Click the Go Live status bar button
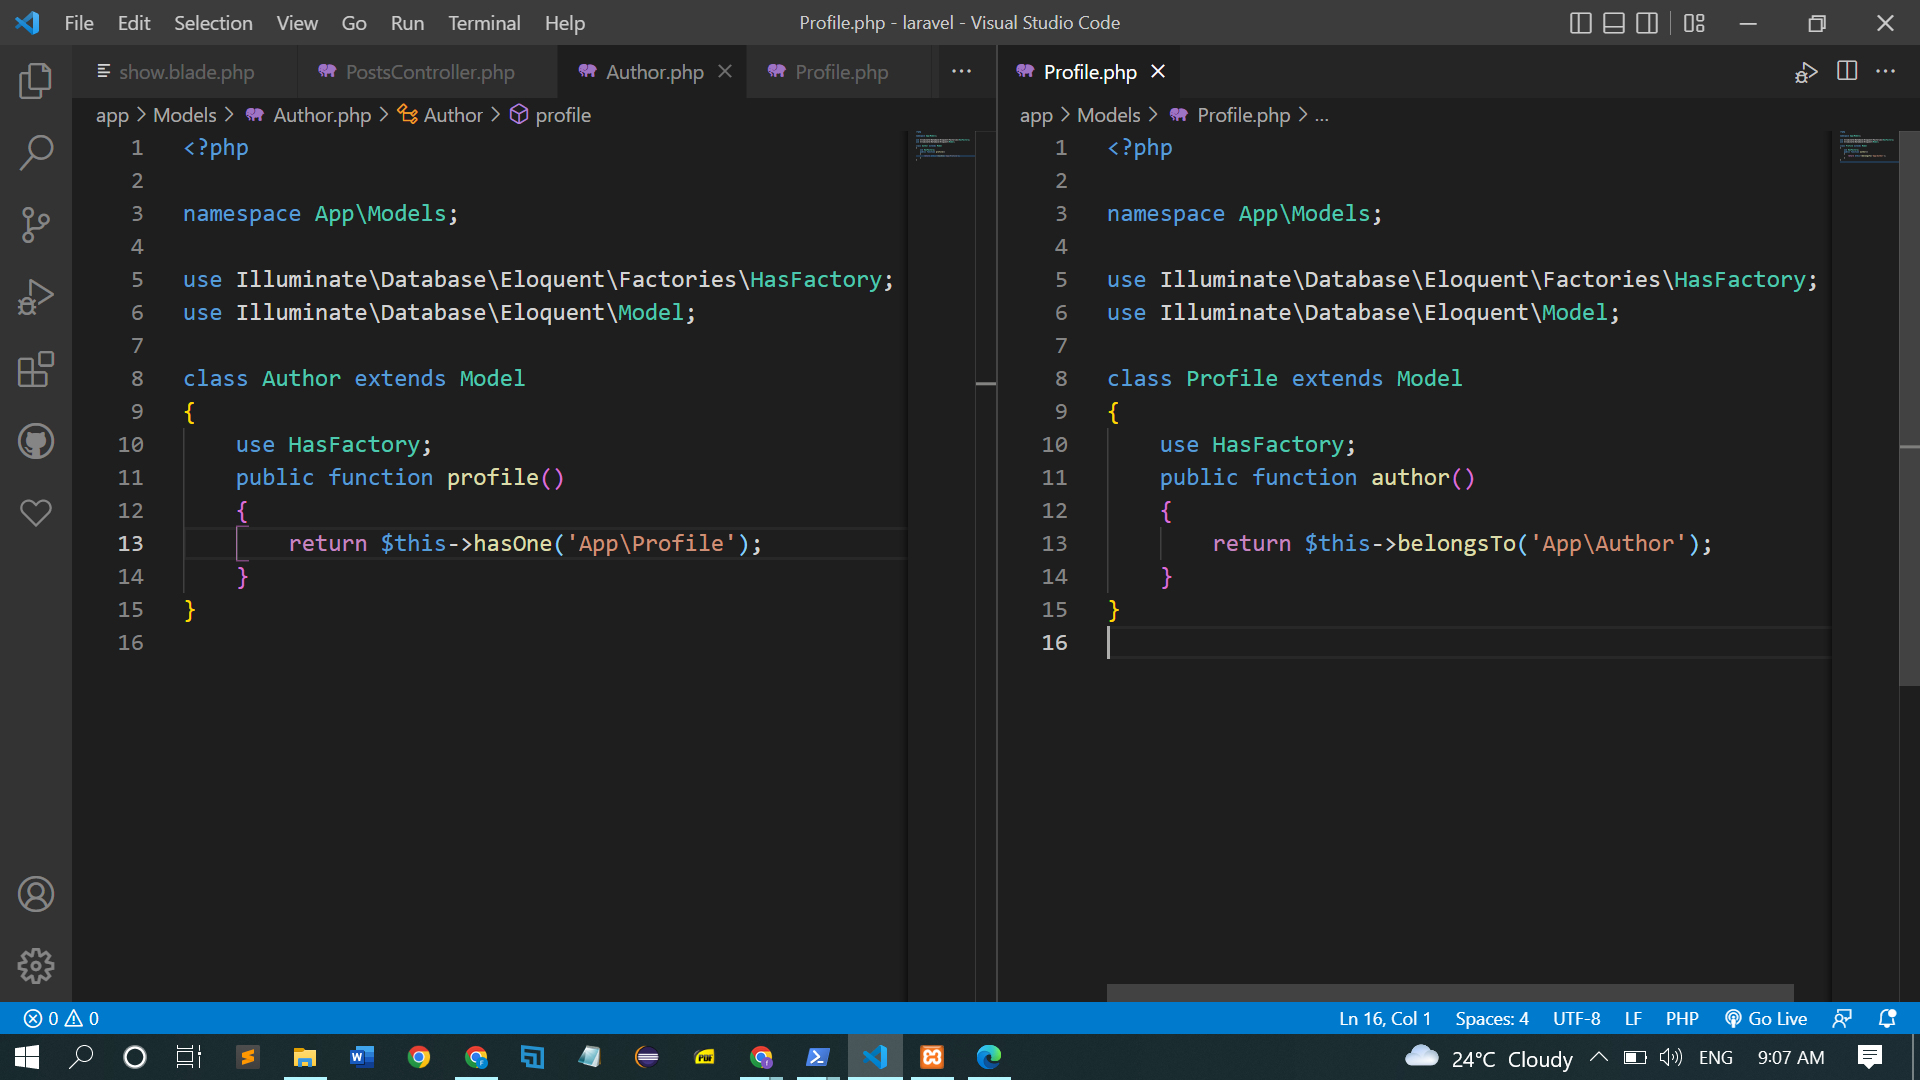 click(1766, 1018)
